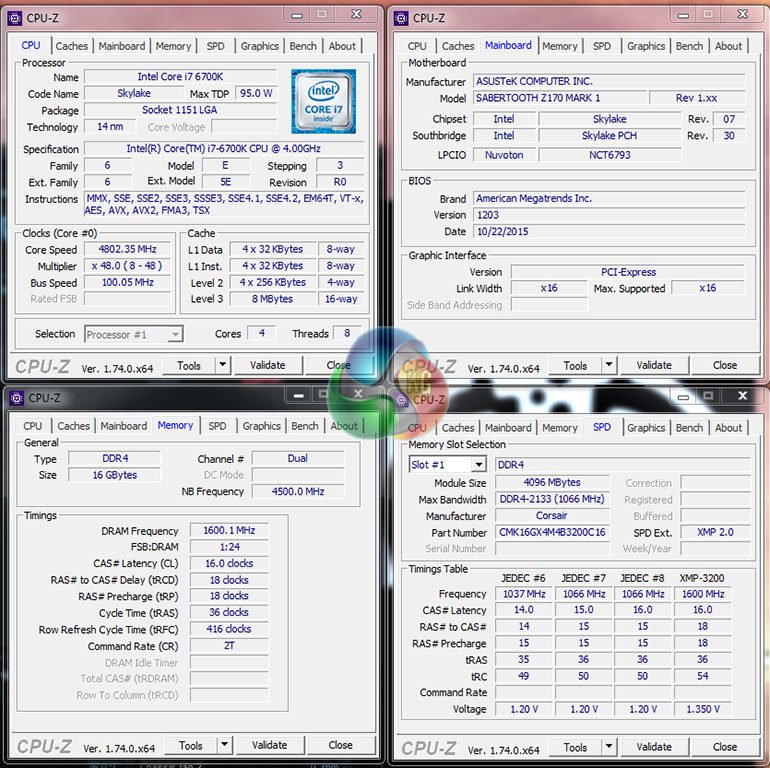The width and height of the screenshot is (770, 768).
Task: Expand the Processor #1 selection dropdown
Action: click(175, 334)
